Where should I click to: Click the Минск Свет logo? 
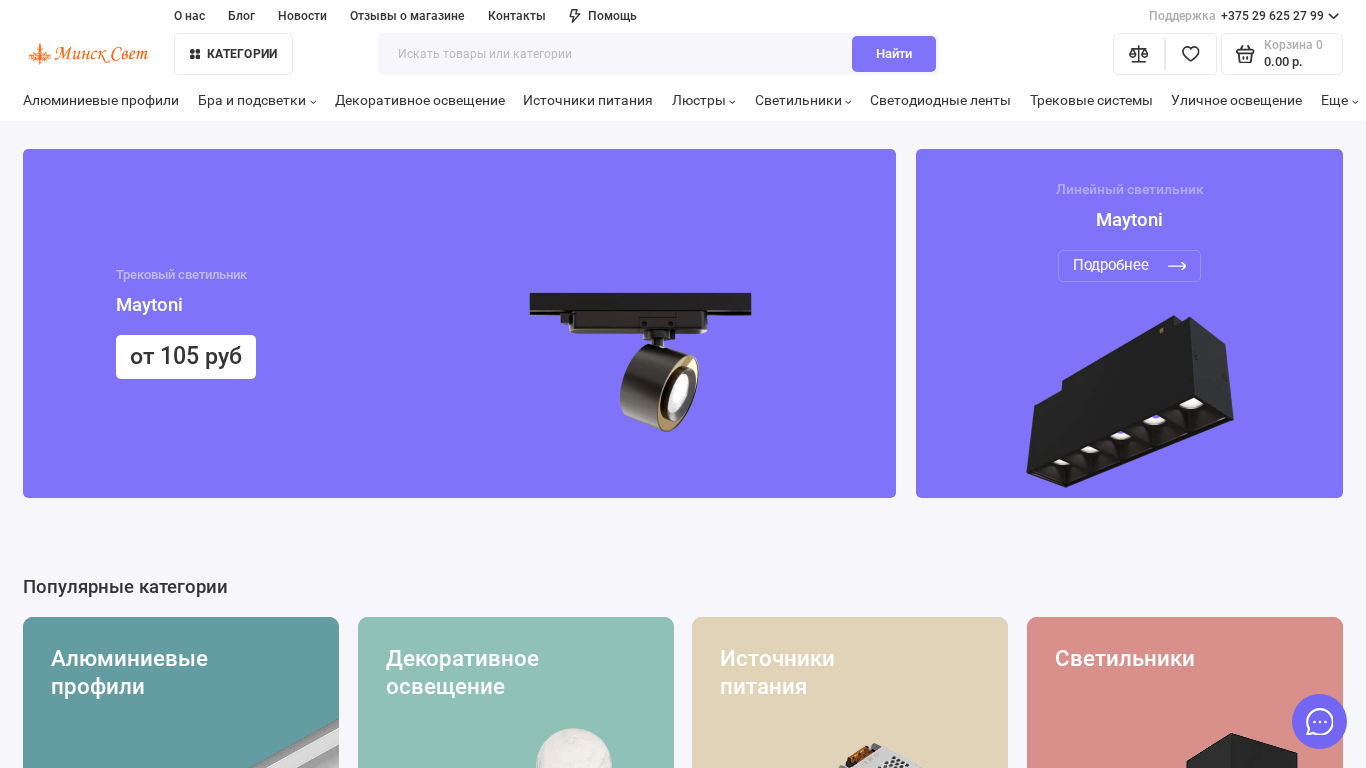88,54
